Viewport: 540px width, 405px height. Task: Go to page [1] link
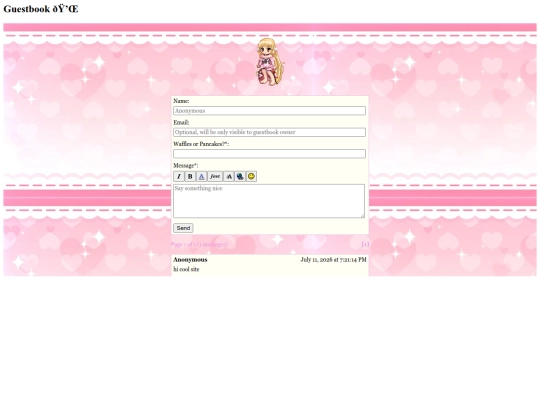point(365,244)
